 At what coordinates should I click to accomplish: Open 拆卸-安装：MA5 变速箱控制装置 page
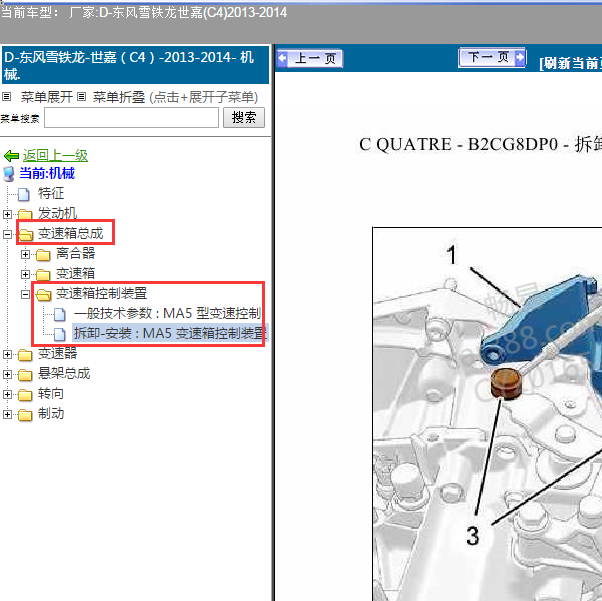coord(170,333)
